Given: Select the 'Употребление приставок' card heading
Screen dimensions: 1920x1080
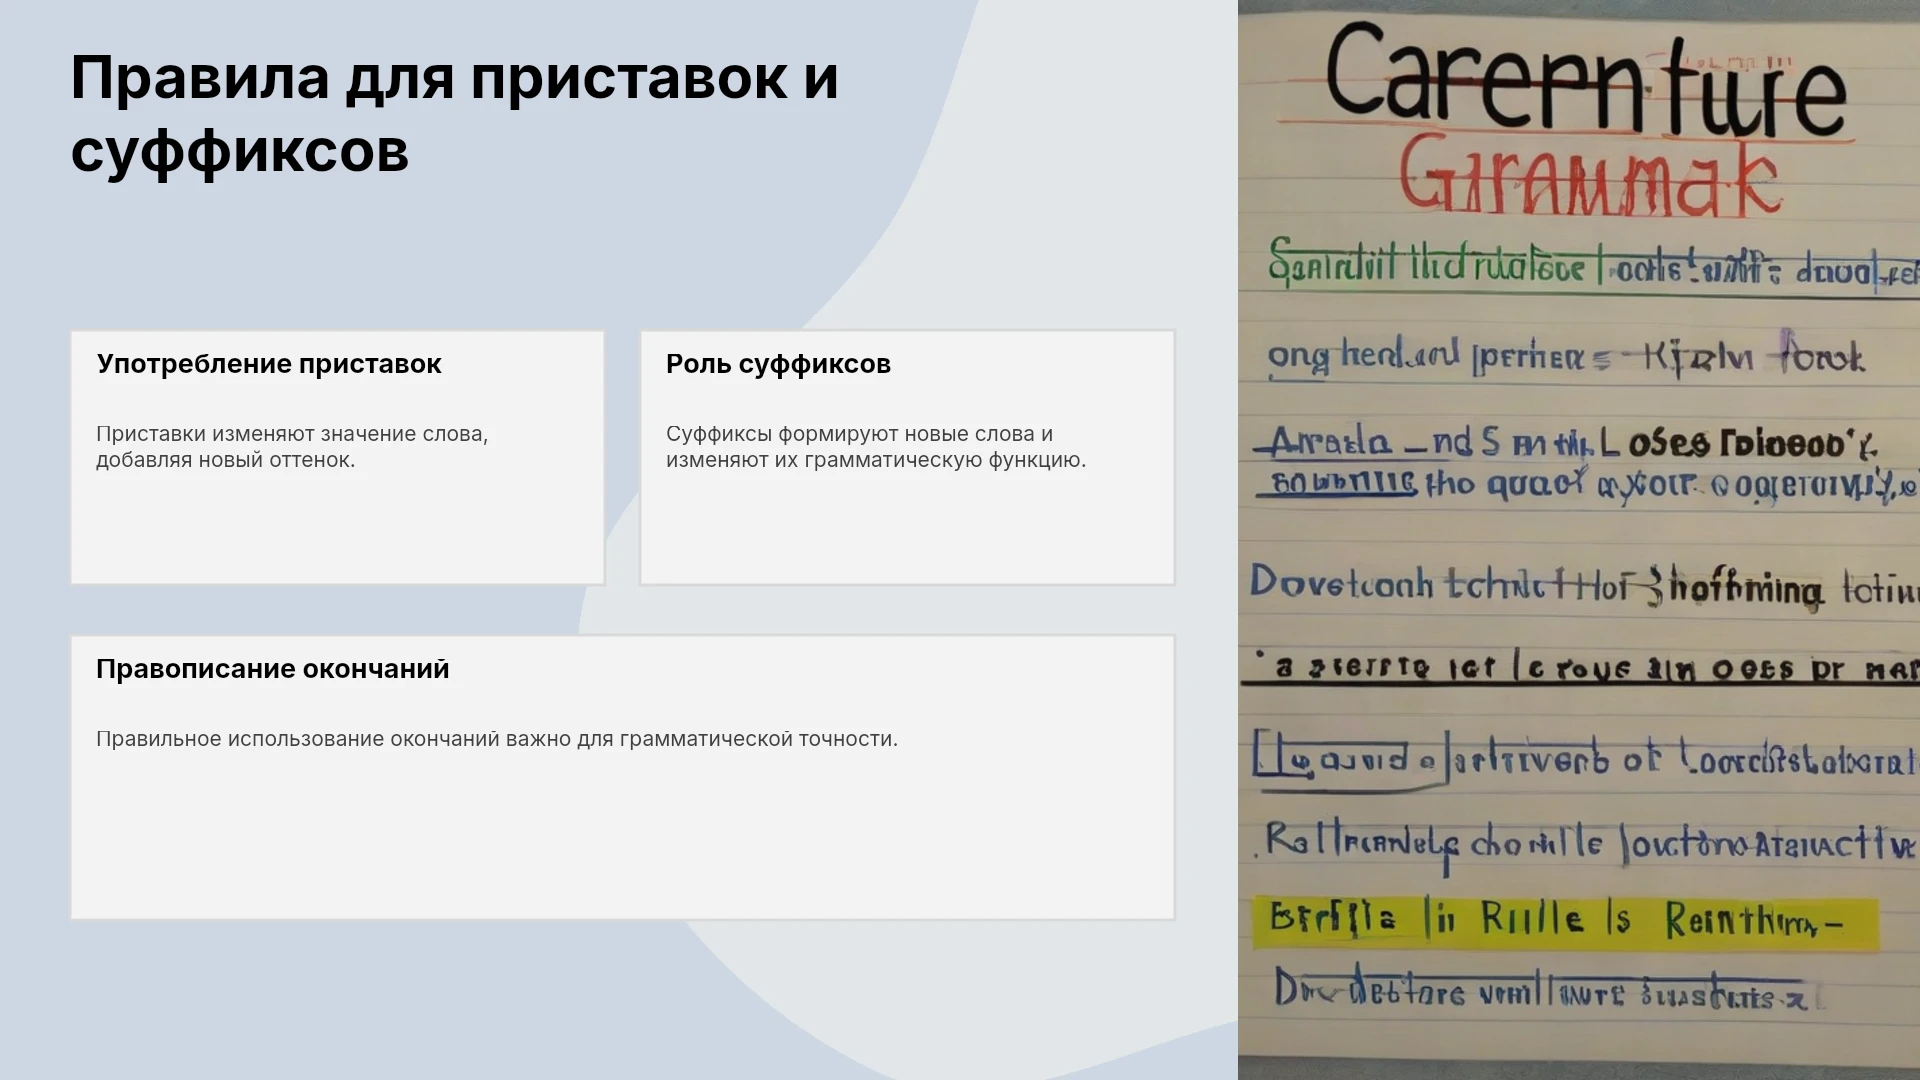Looking at the screenshot, I should click(269, 364).
